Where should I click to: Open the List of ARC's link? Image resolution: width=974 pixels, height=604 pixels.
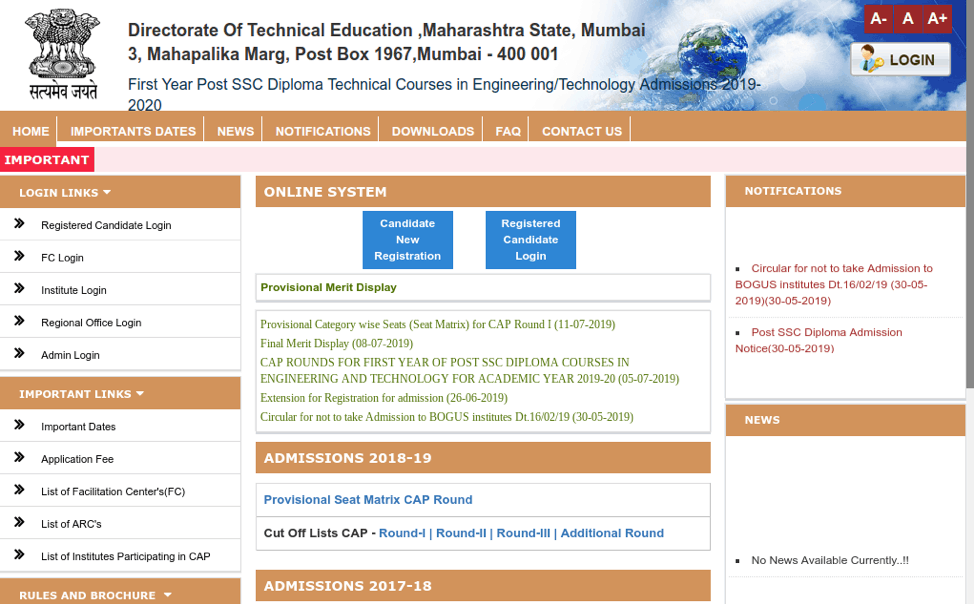click(71, 524)
